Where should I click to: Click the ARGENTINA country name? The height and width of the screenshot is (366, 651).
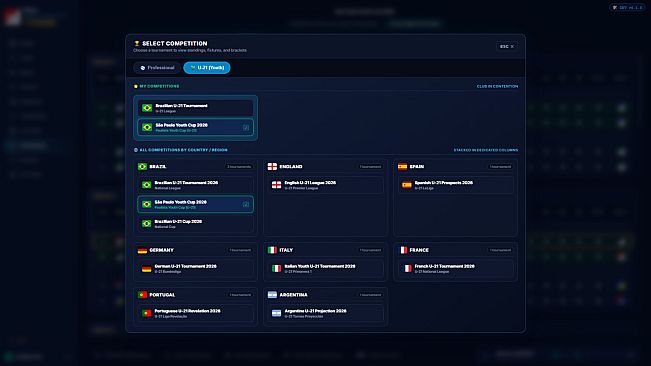point(294,295)
